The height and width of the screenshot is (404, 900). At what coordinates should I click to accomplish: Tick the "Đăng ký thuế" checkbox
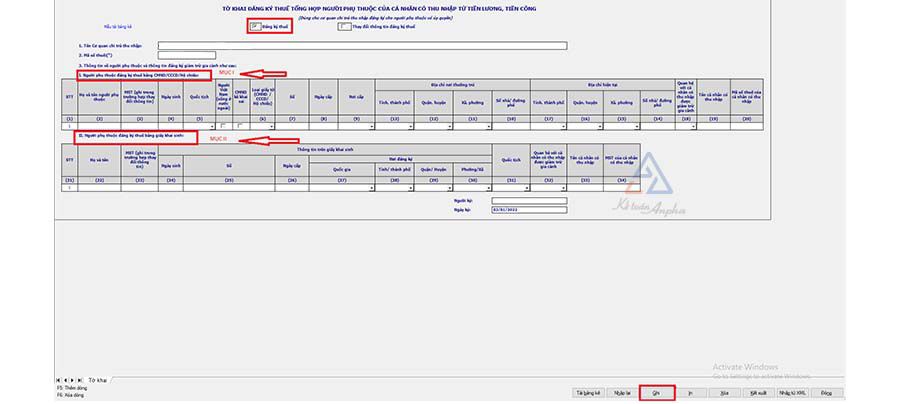point(255,27)
